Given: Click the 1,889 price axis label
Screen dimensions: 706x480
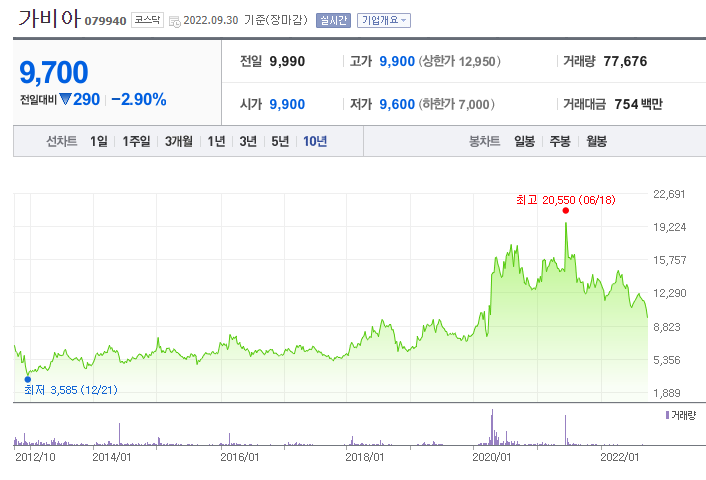Looking at the screenshot, I should click(667, 393).
